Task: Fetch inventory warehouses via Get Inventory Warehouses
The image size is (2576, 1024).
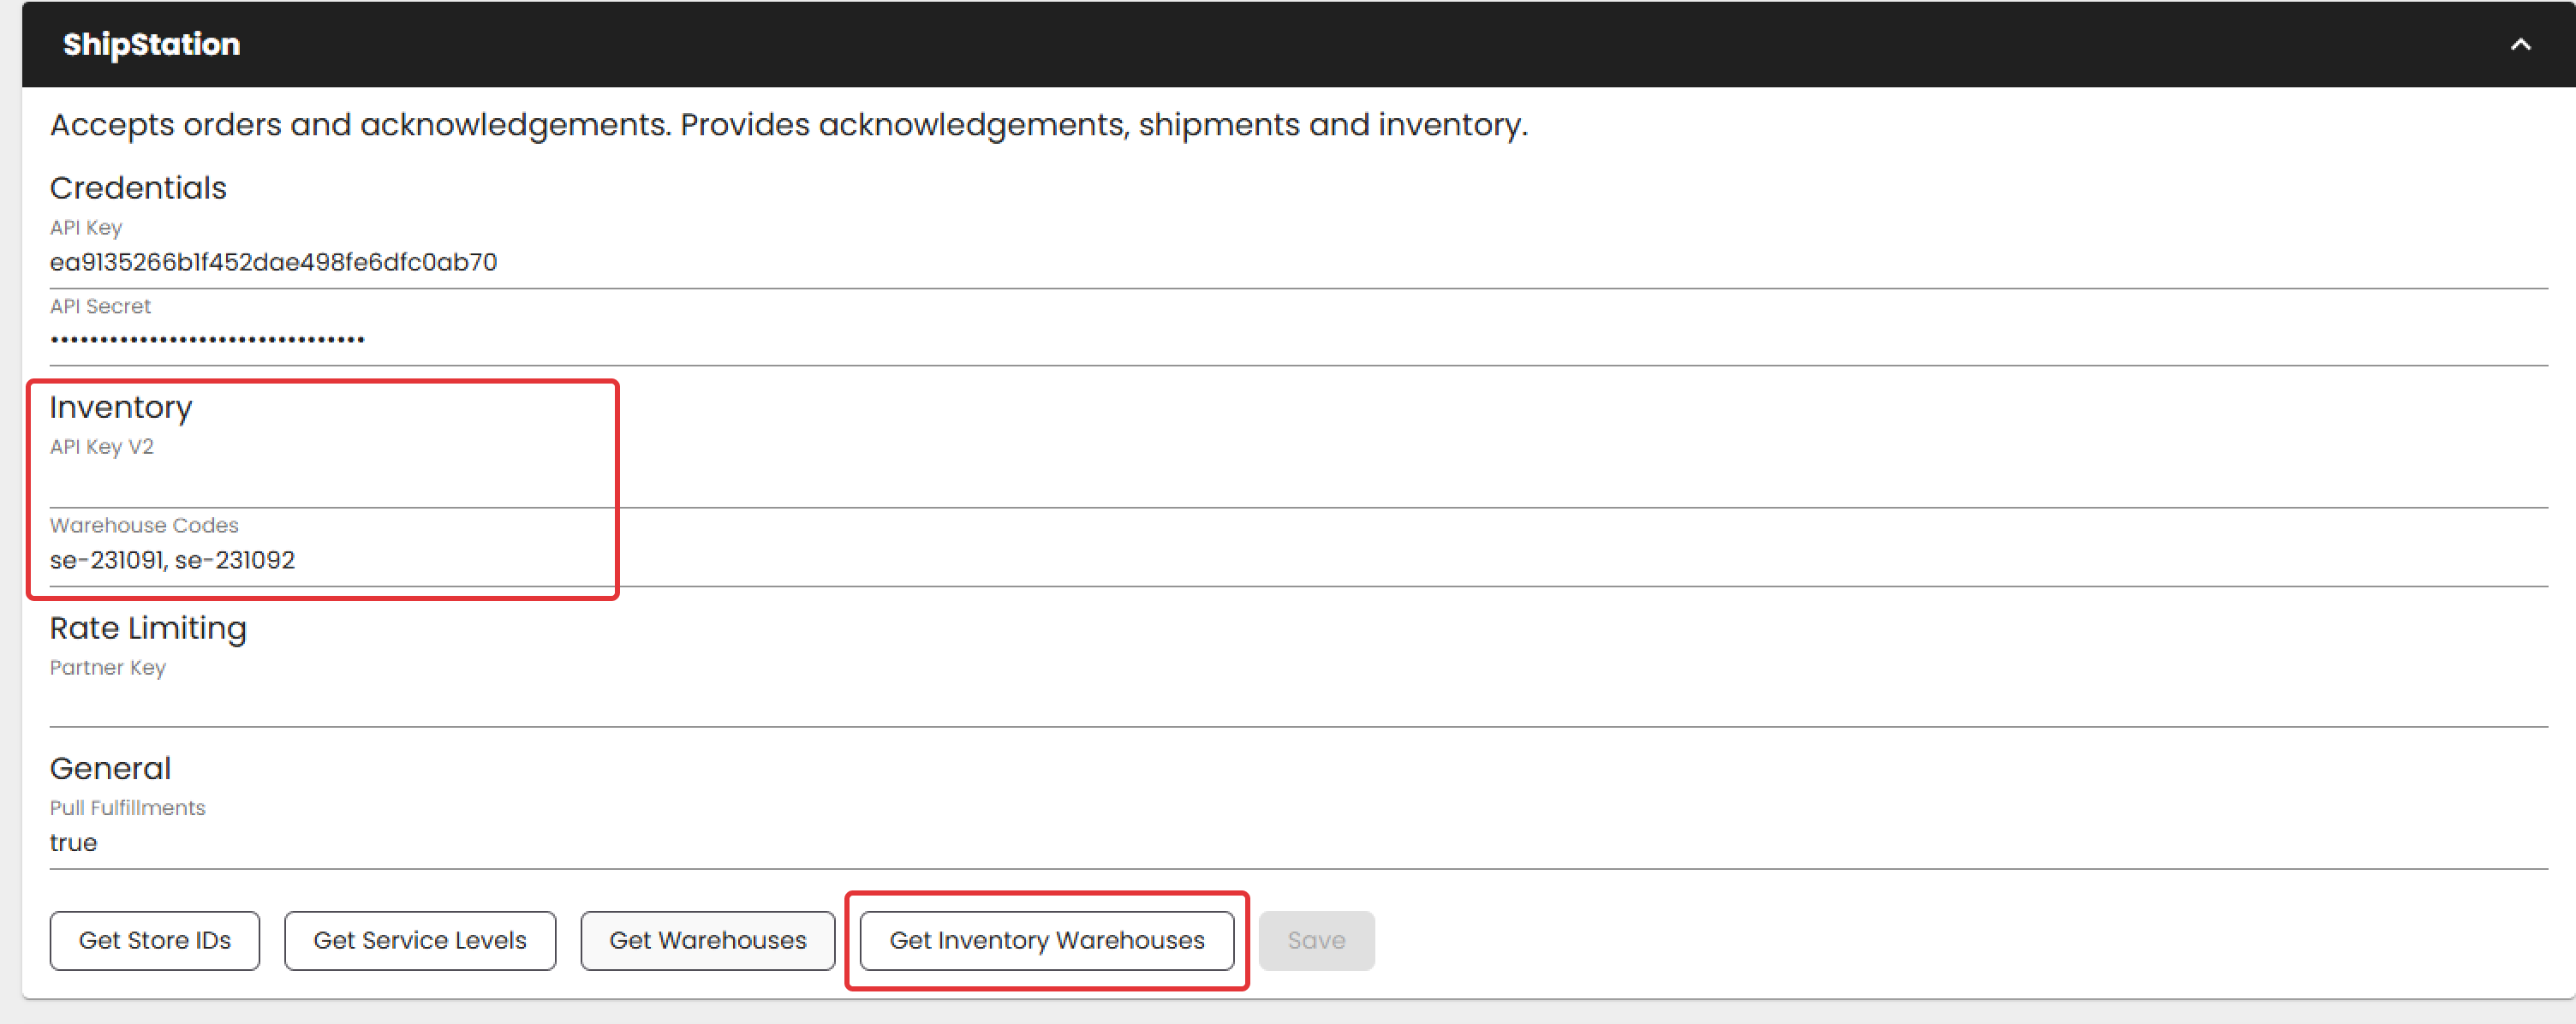Action: coord(1046,940)
